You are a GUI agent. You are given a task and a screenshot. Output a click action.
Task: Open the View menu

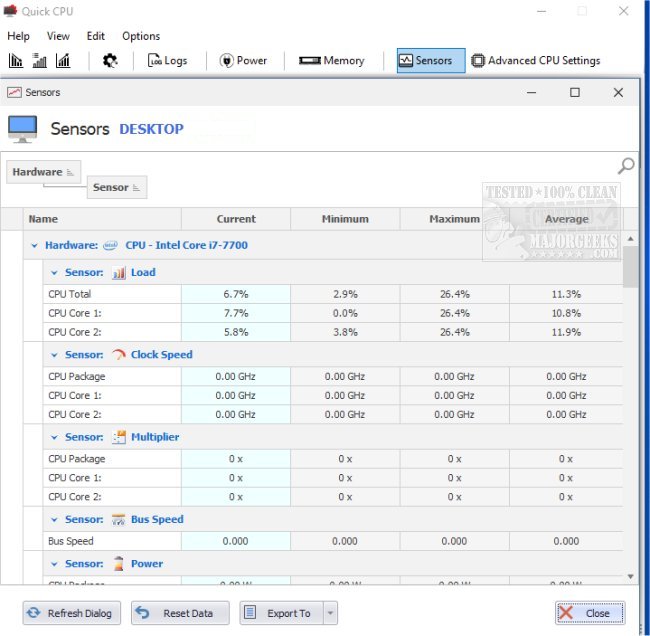[58, 36]
